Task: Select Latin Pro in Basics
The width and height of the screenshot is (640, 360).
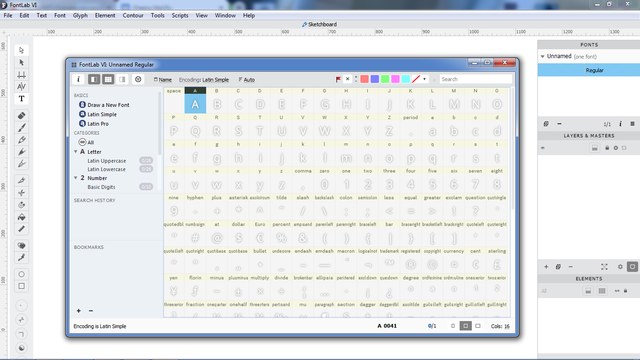Action: click(x=94, y=124)
